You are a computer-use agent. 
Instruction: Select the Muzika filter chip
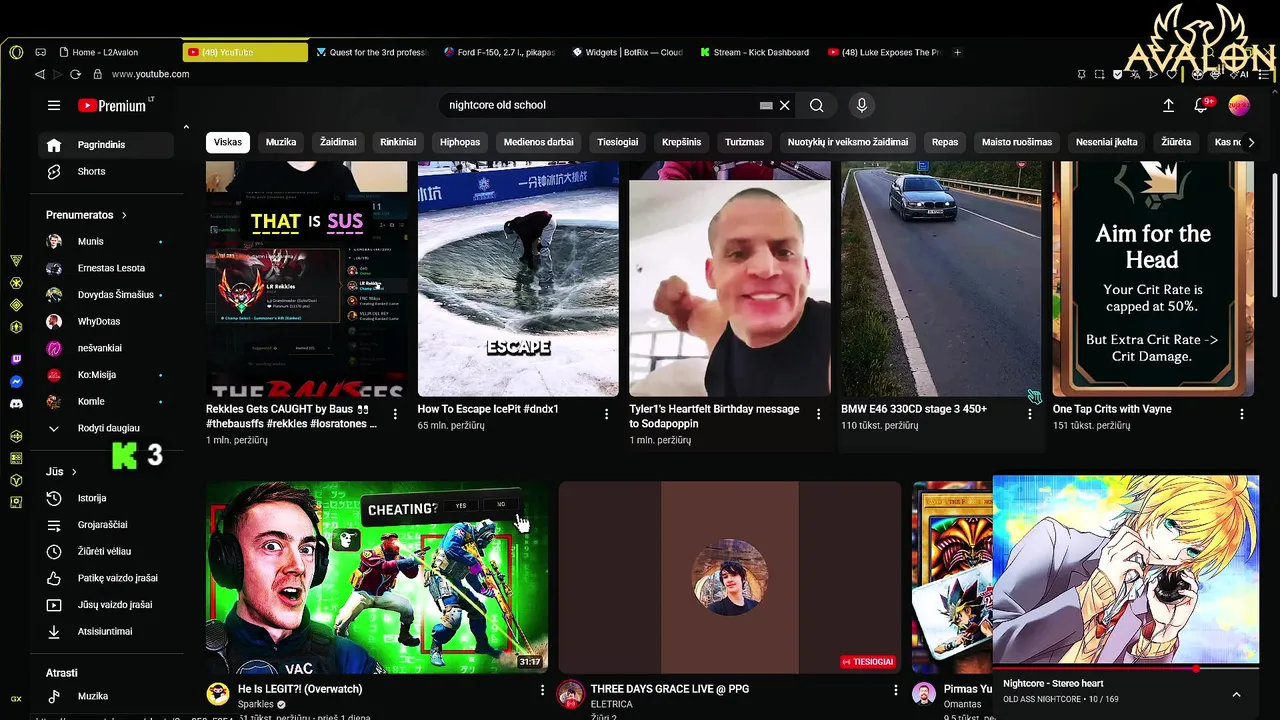[281, 142]
